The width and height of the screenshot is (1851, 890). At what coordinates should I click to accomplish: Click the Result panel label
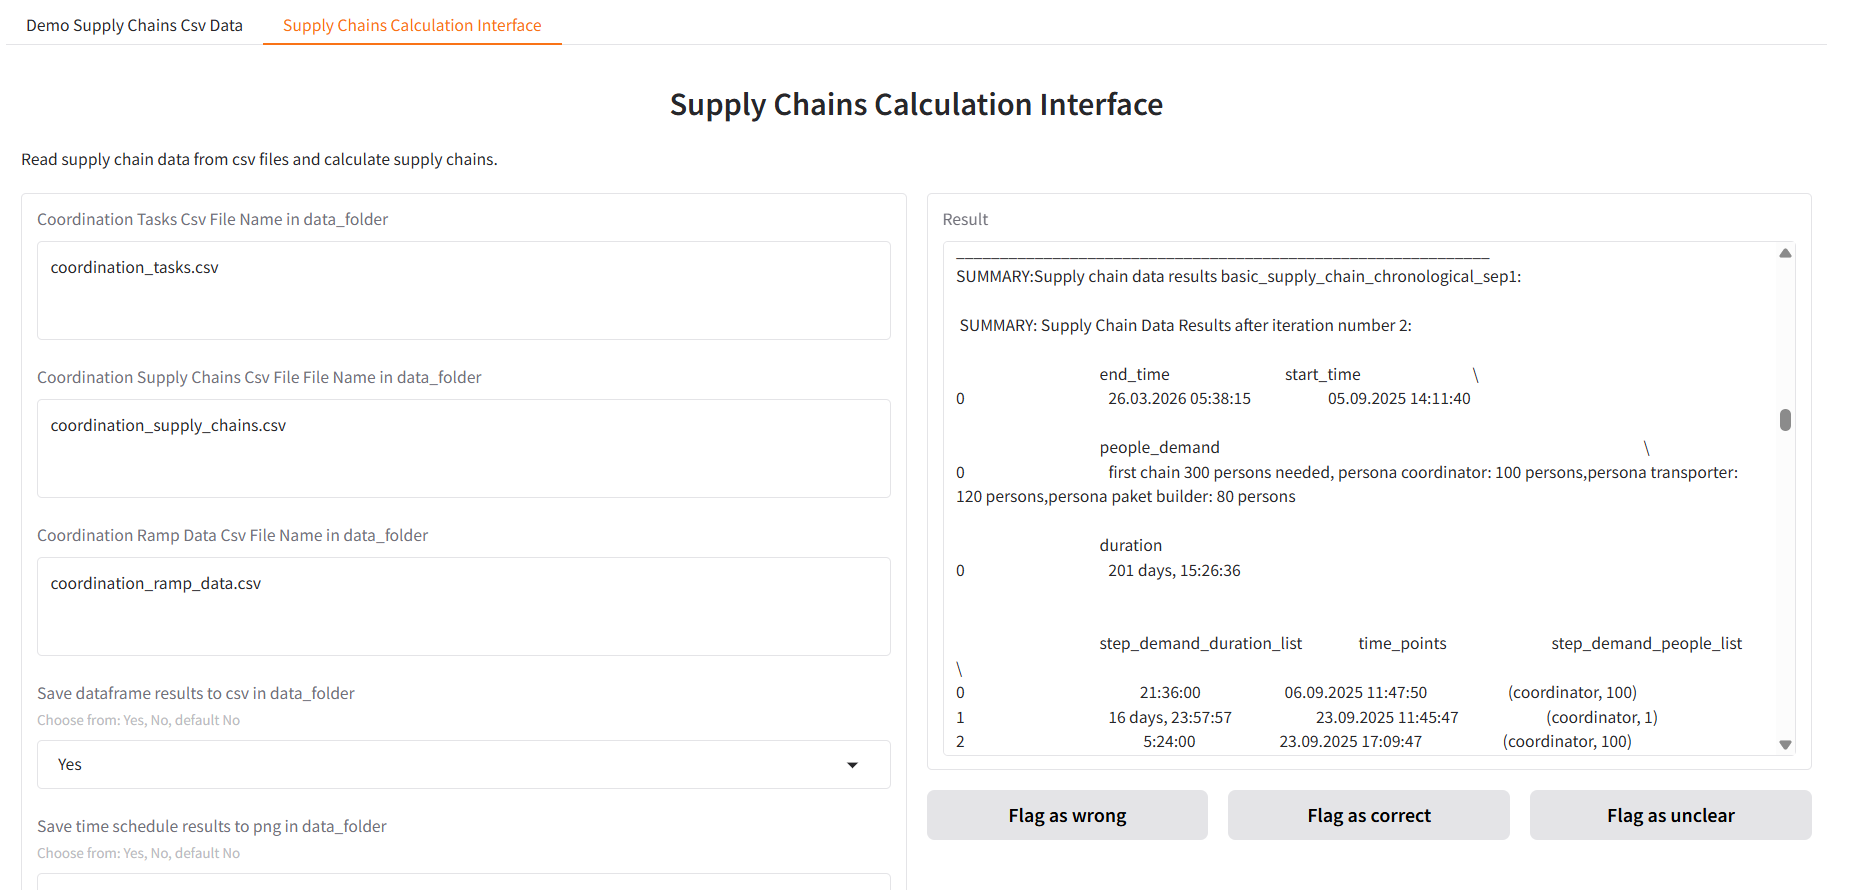pyautogui.click(x=965, y=219)
